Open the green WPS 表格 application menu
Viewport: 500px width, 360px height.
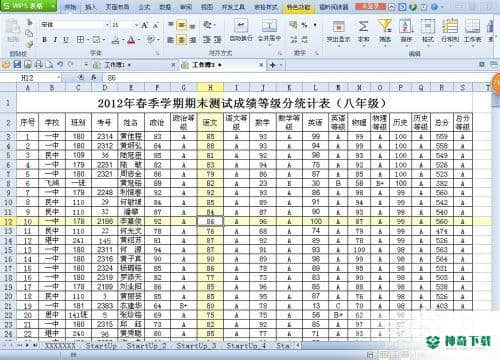[28, 6]
